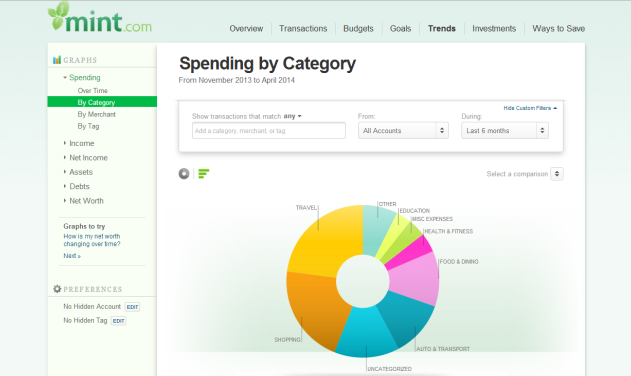Viewport: 631px width, 376px height.
Task: Edit the No Hidden Tag preference
Action: pyautogui.click(x=118, y=321)
